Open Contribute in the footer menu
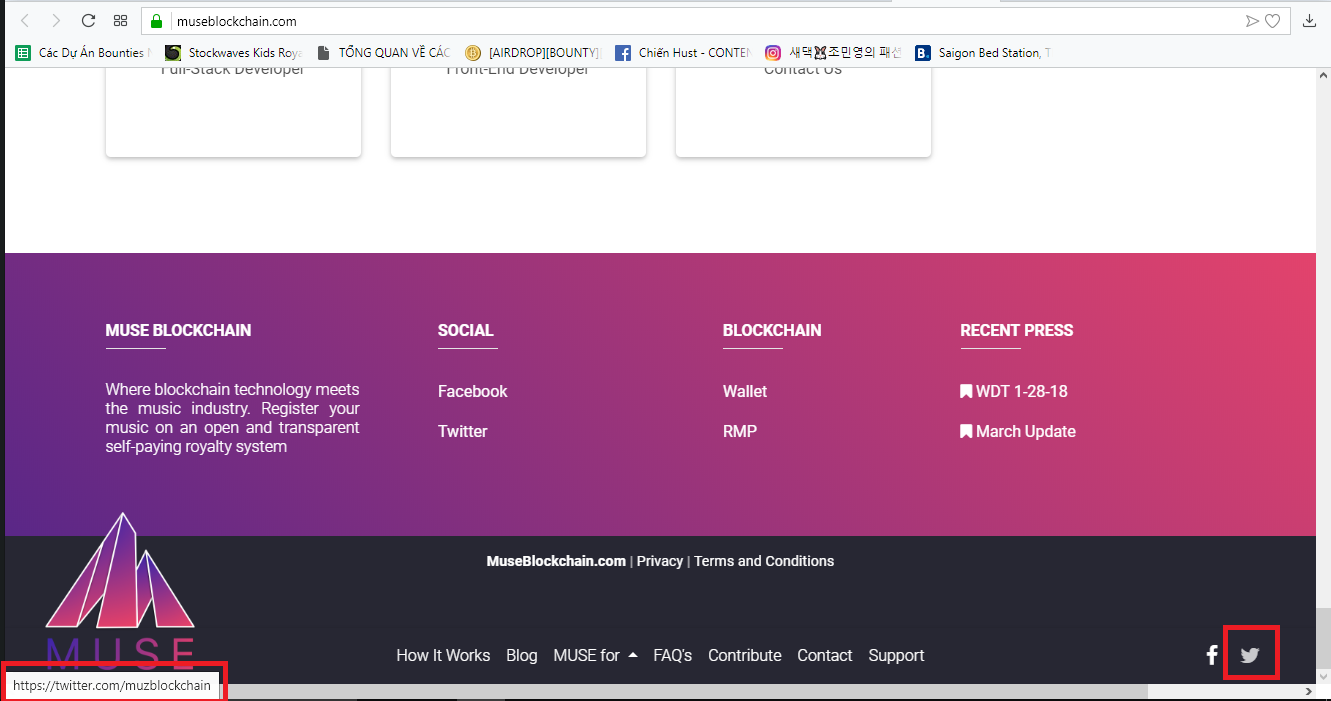The image size is (1331, 701). point(745,655)
